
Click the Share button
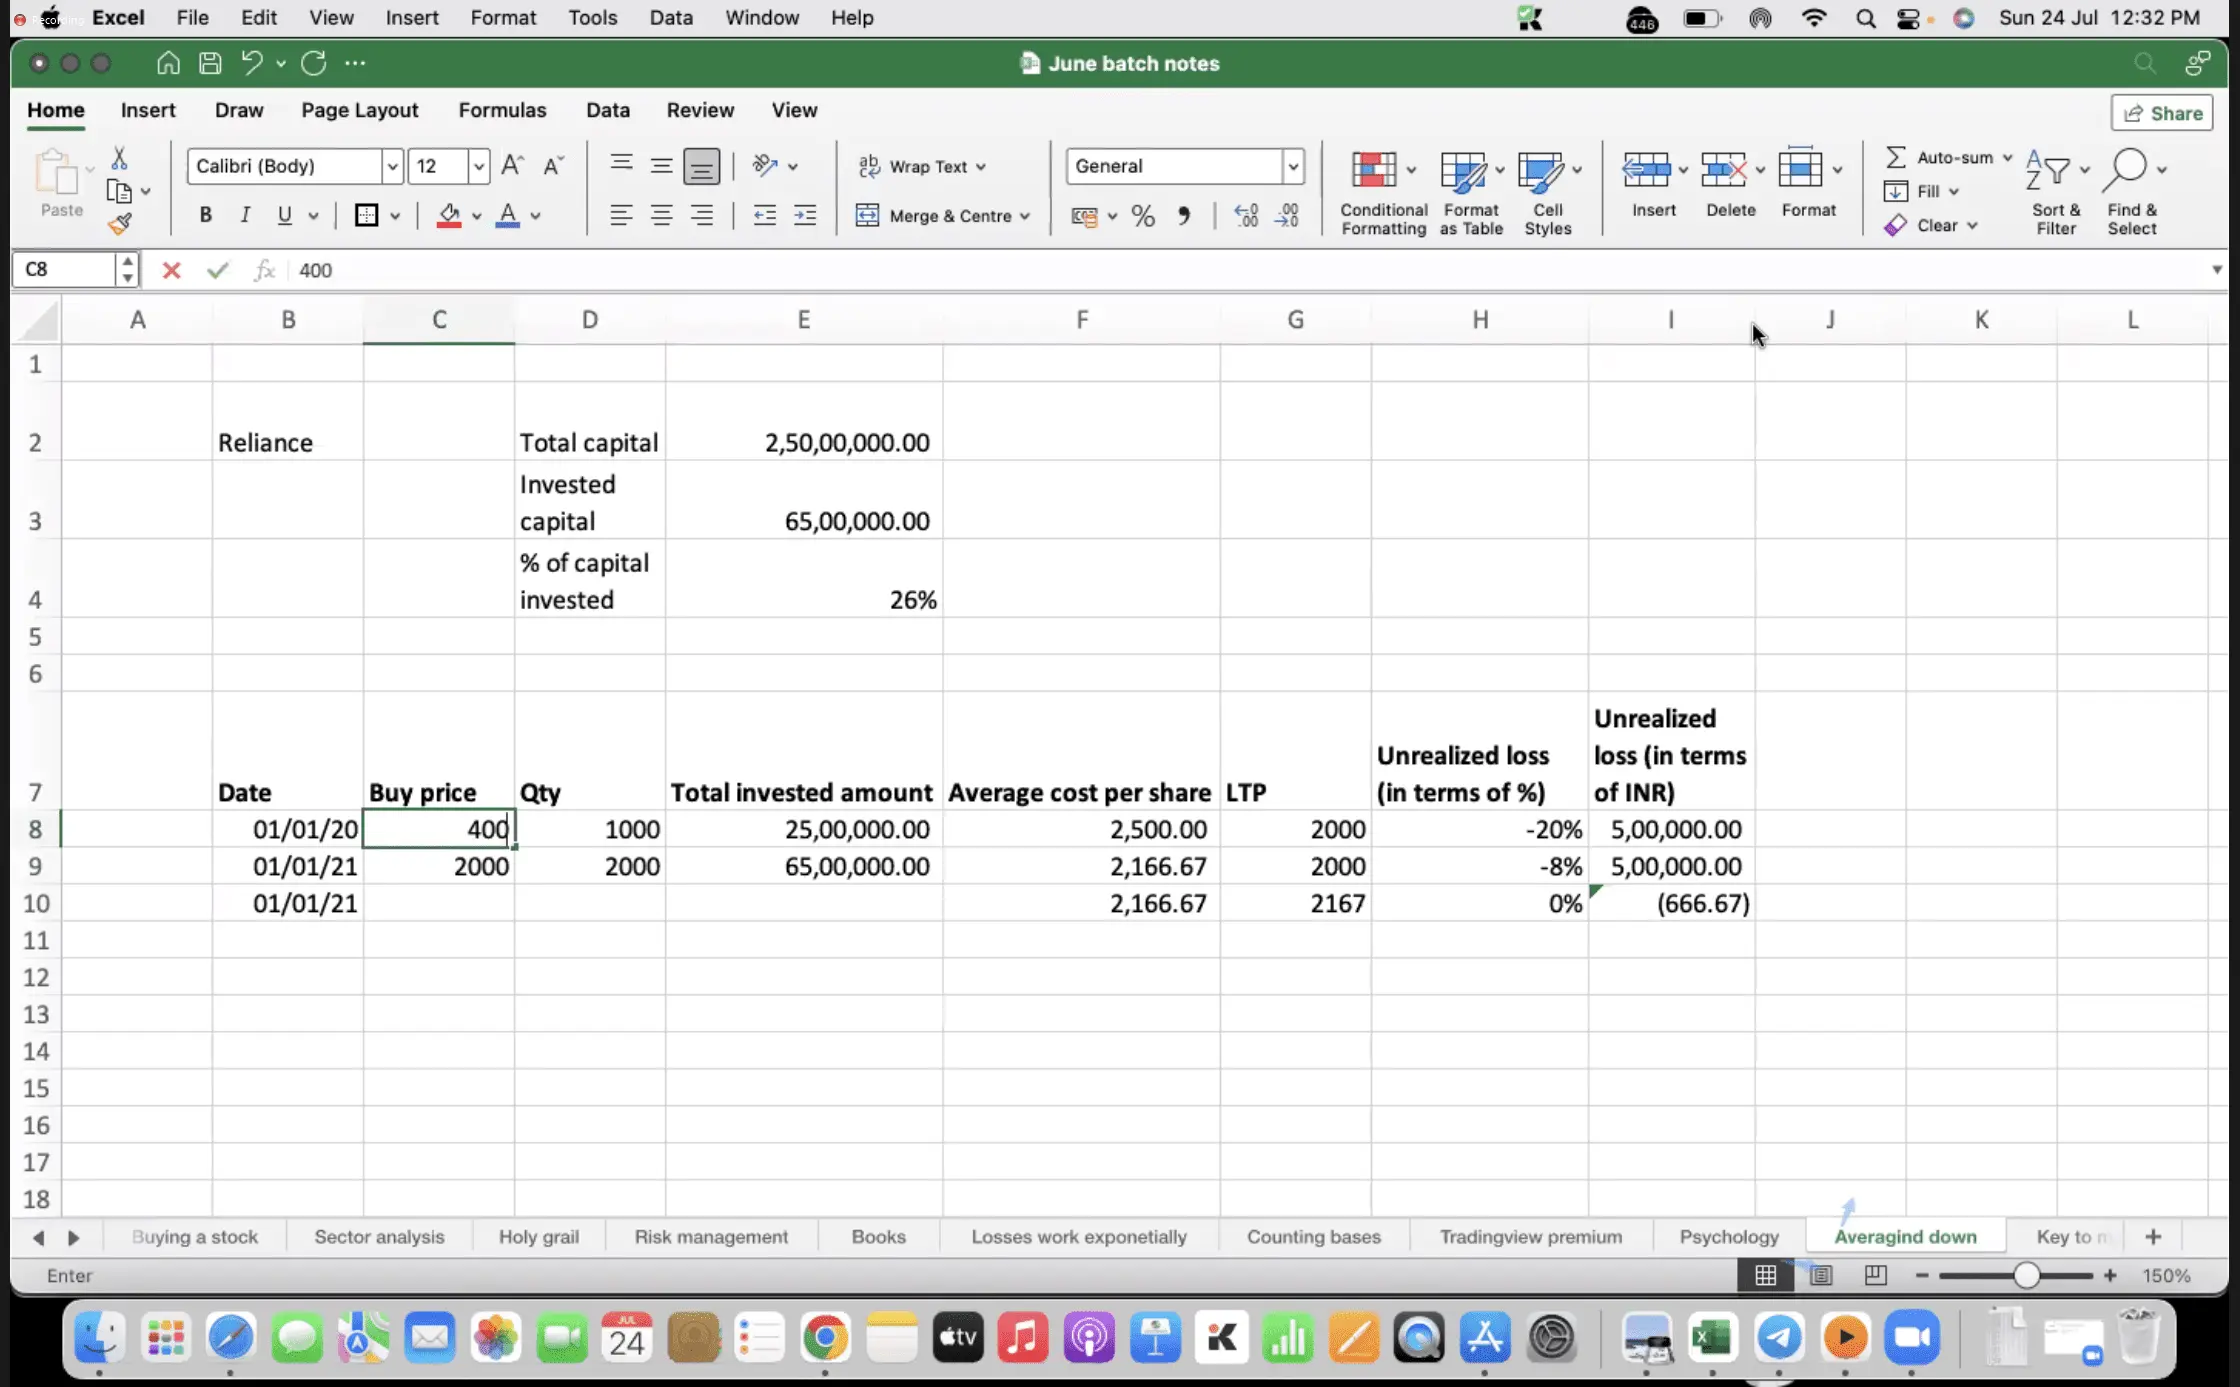[2162, 113]
